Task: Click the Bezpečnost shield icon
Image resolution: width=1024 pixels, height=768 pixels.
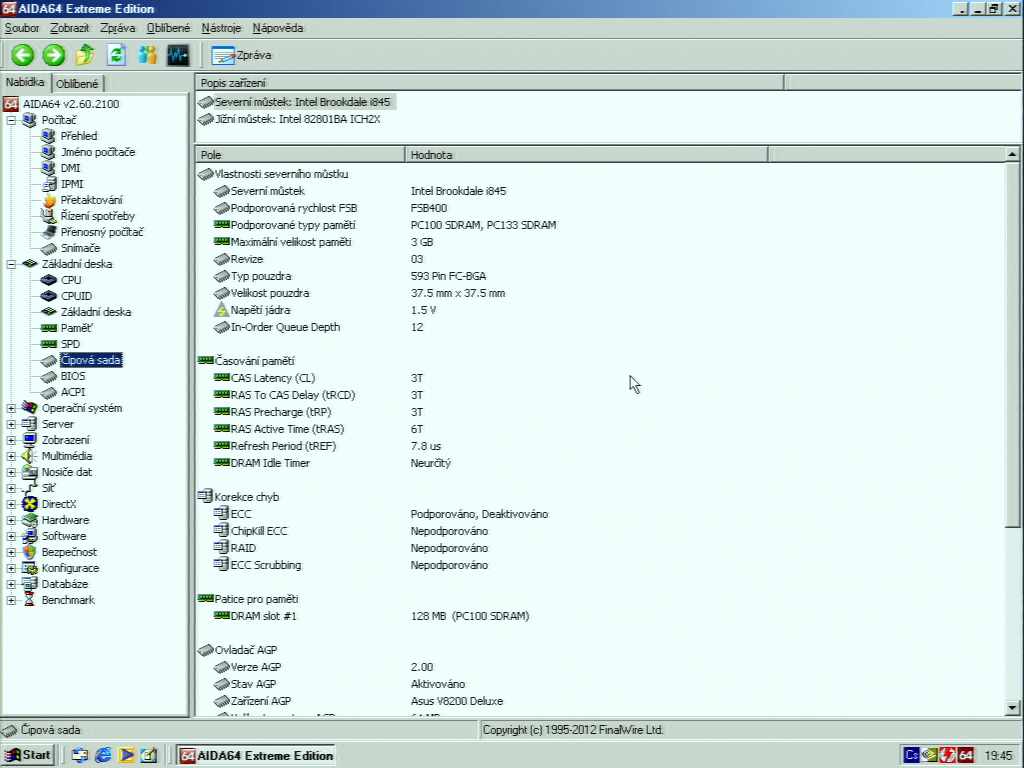Action: 29,552
